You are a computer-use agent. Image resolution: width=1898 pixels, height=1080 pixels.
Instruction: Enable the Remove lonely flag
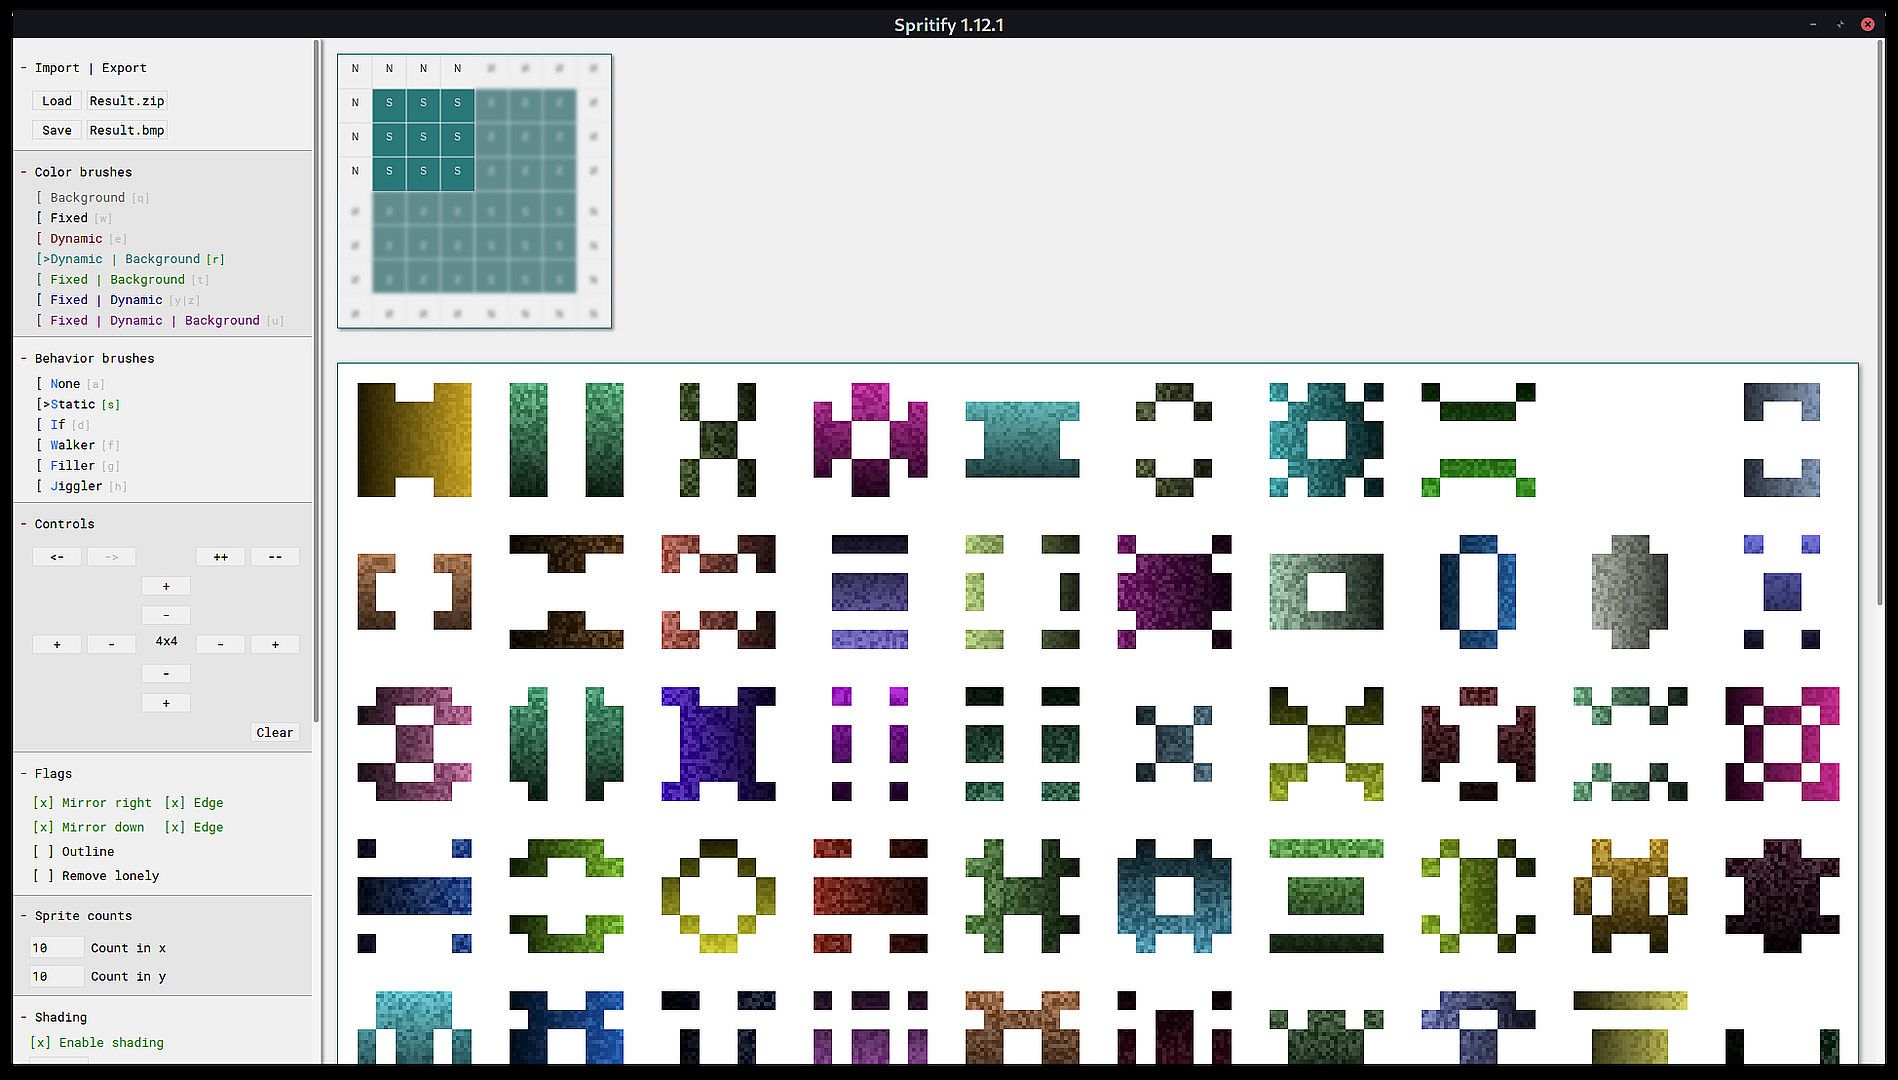pyautogui.click(x=96, y=876)
